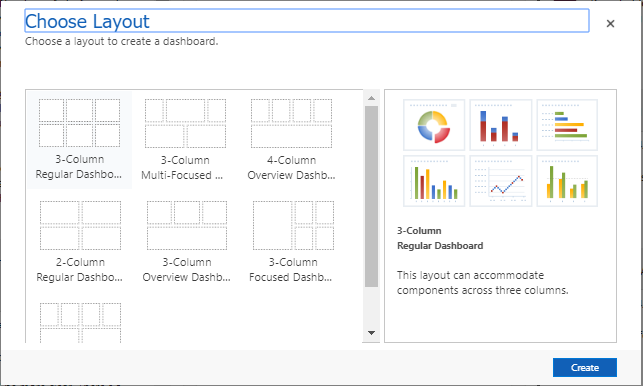Click the Choose Layout title field
This screenshot has height=386, width=643.
click(x=307, y=21)
